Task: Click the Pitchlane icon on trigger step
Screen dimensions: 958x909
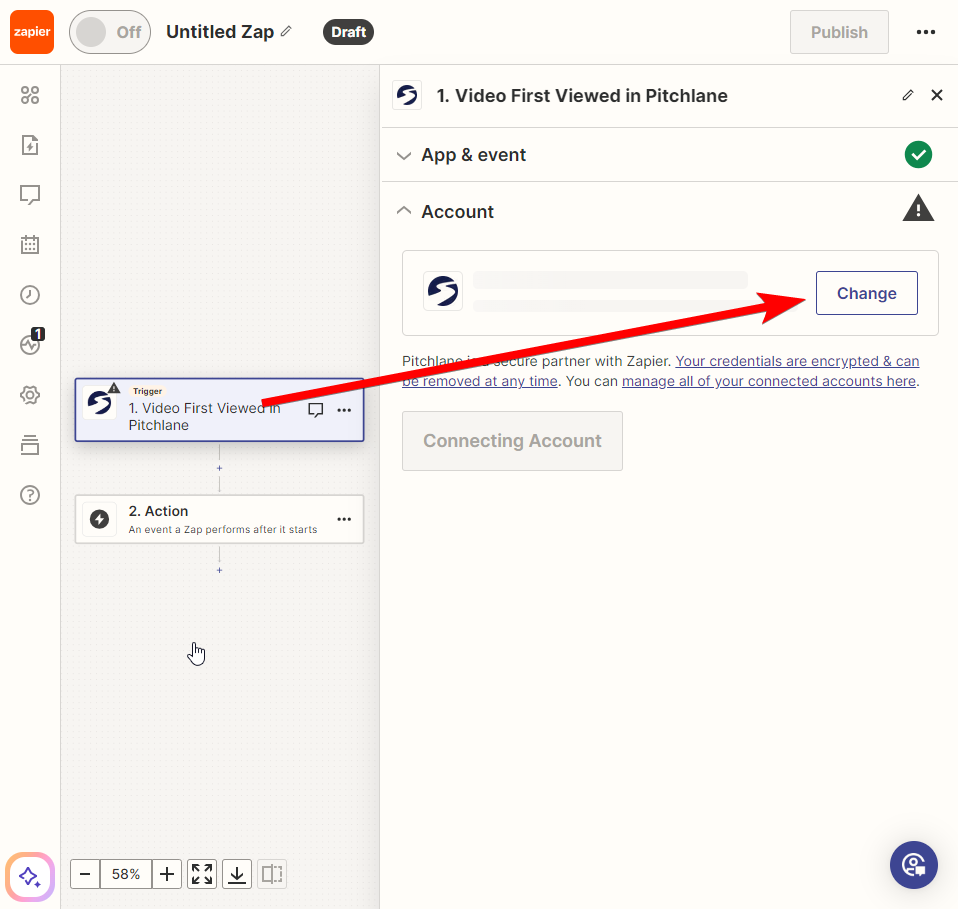Action: coord(100,403)
